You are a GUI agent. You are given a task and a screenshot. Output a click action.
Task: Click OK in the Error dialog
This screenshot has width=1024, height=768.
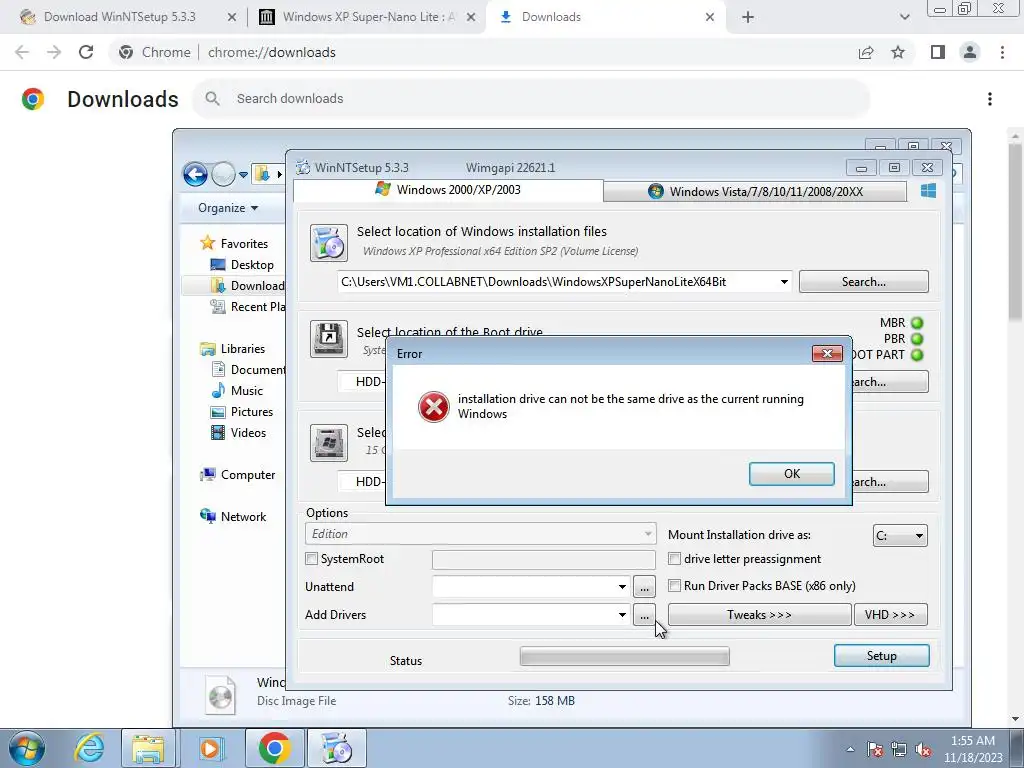click(x=792, y=474)
